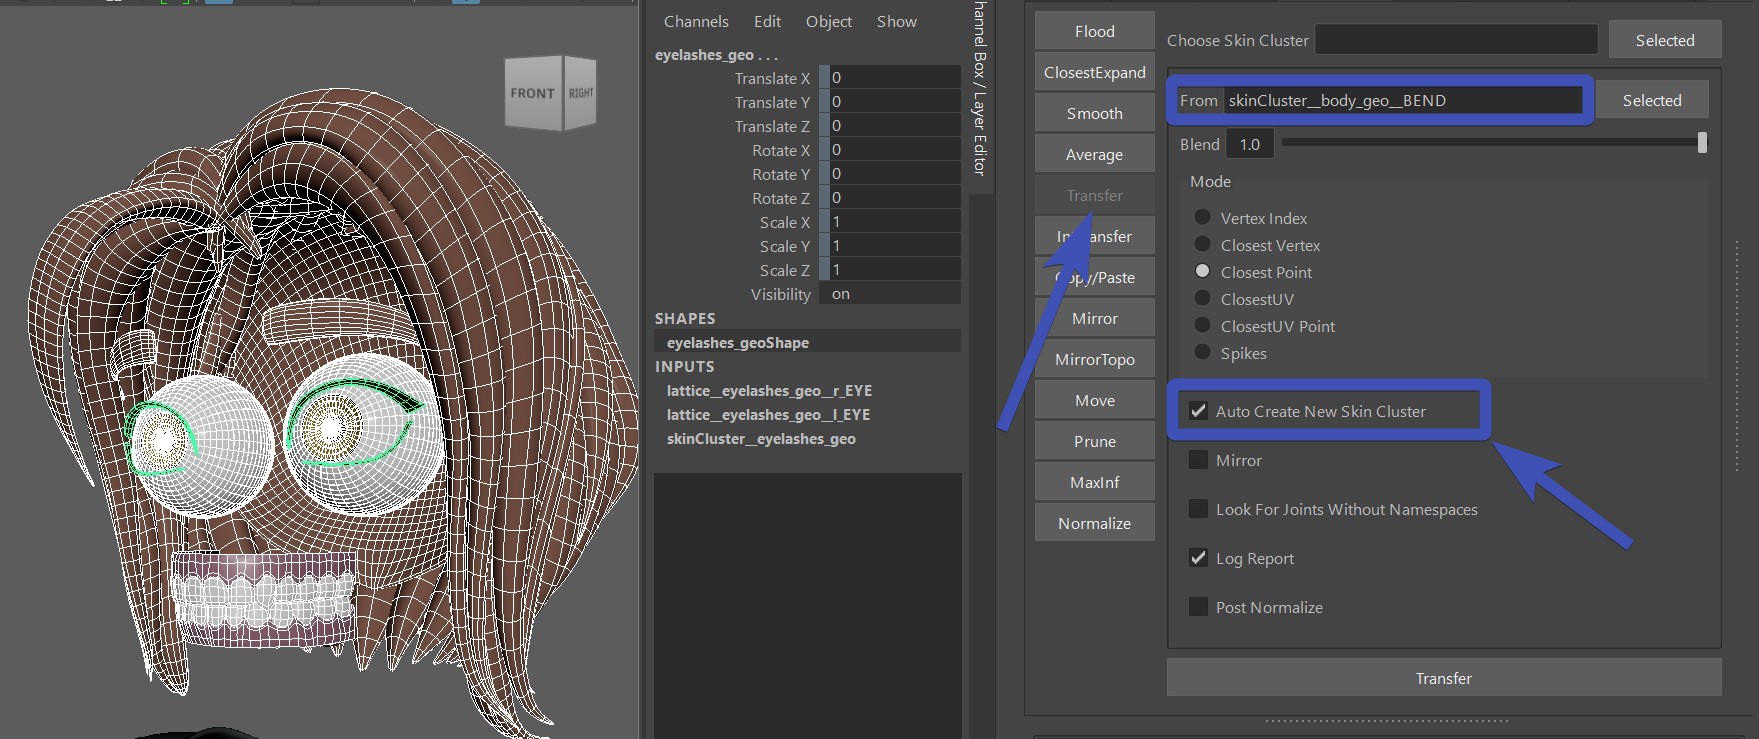The height and width of the screenshot is (739, 1759).
Task: Select eyelashes_geoShape under SHAPES
Action: pyautogui.click(x=738, y=342)
